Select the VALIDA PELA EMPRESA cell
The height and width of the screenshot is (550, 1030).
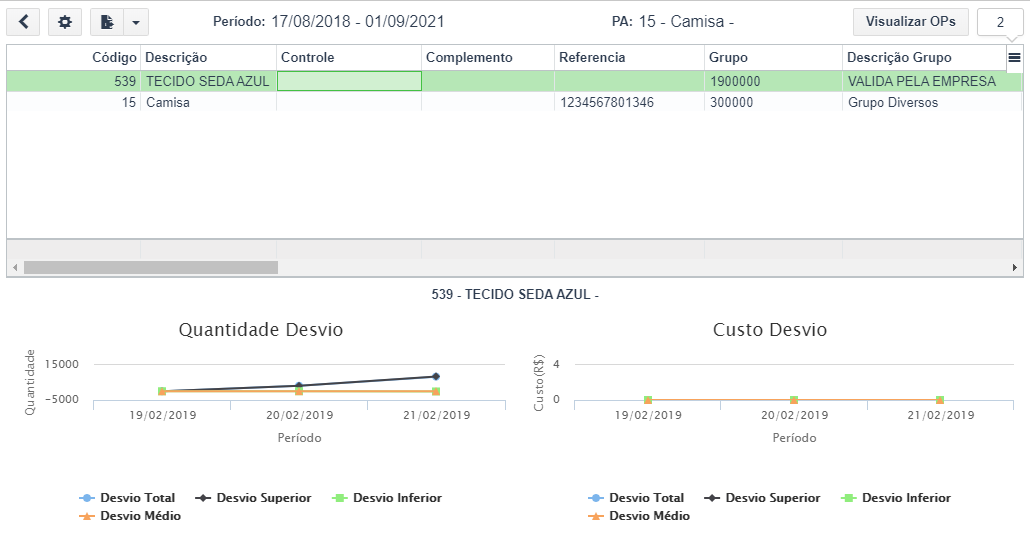click(932, 81)
